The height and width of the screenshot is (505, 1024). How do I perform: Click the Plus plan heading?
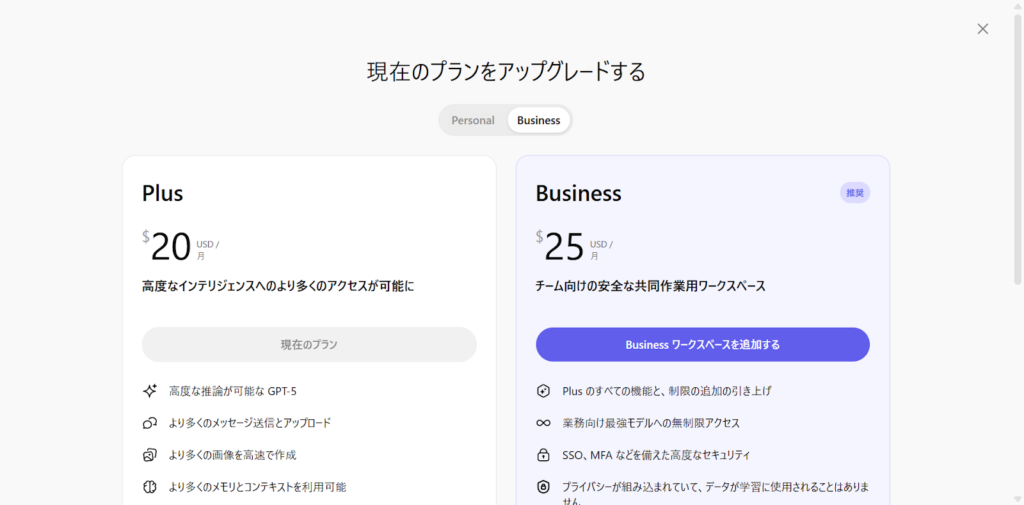pos(162,193)
